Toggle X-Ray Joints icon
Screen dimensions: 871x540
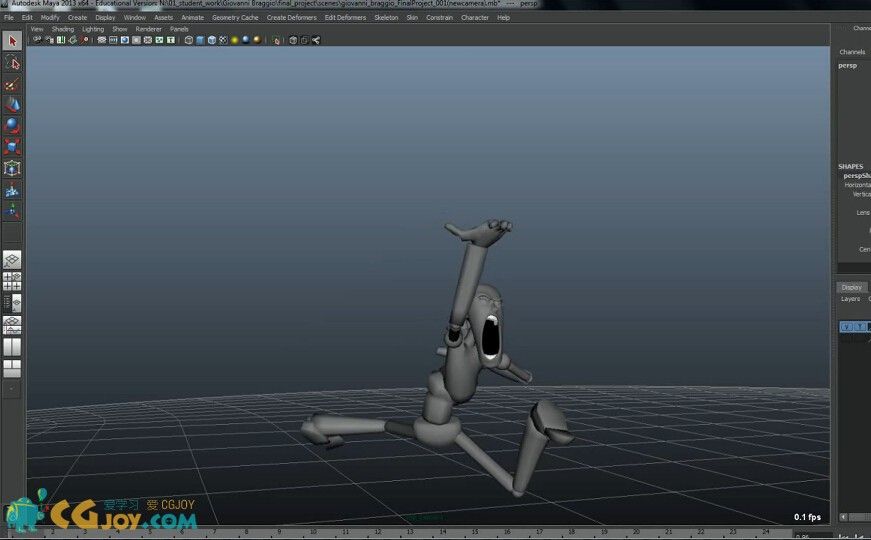316,40
